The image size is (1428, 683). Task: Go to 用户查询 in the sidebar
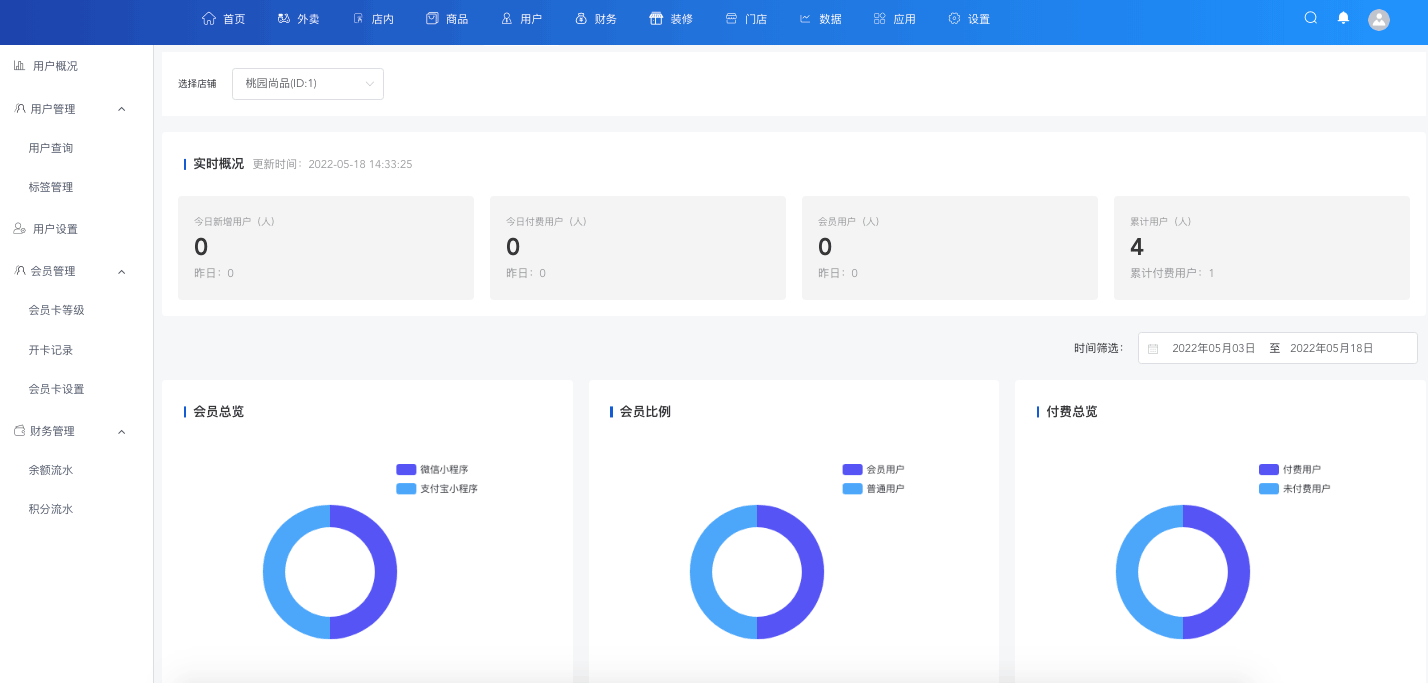pos(51,148)
